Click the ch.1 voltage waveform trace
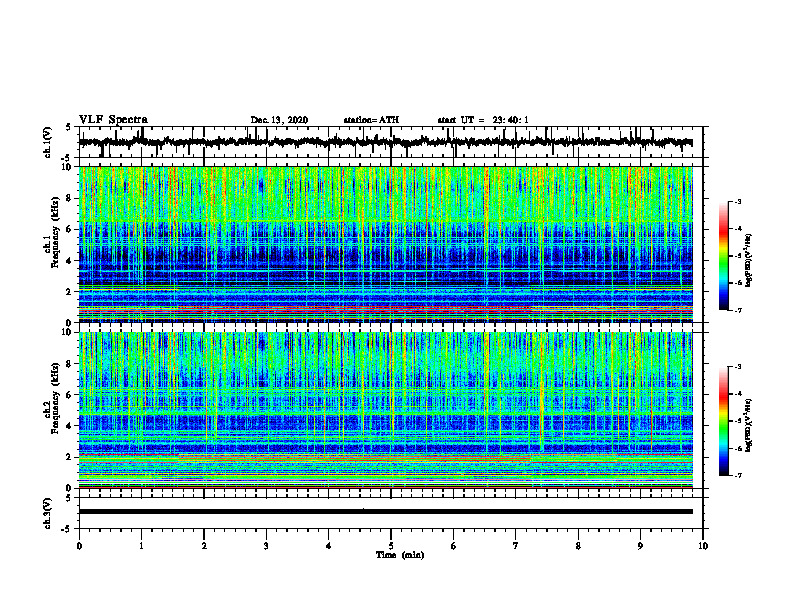Image resolution: width=792 pixels, height=612 pixels. [385, 142]
